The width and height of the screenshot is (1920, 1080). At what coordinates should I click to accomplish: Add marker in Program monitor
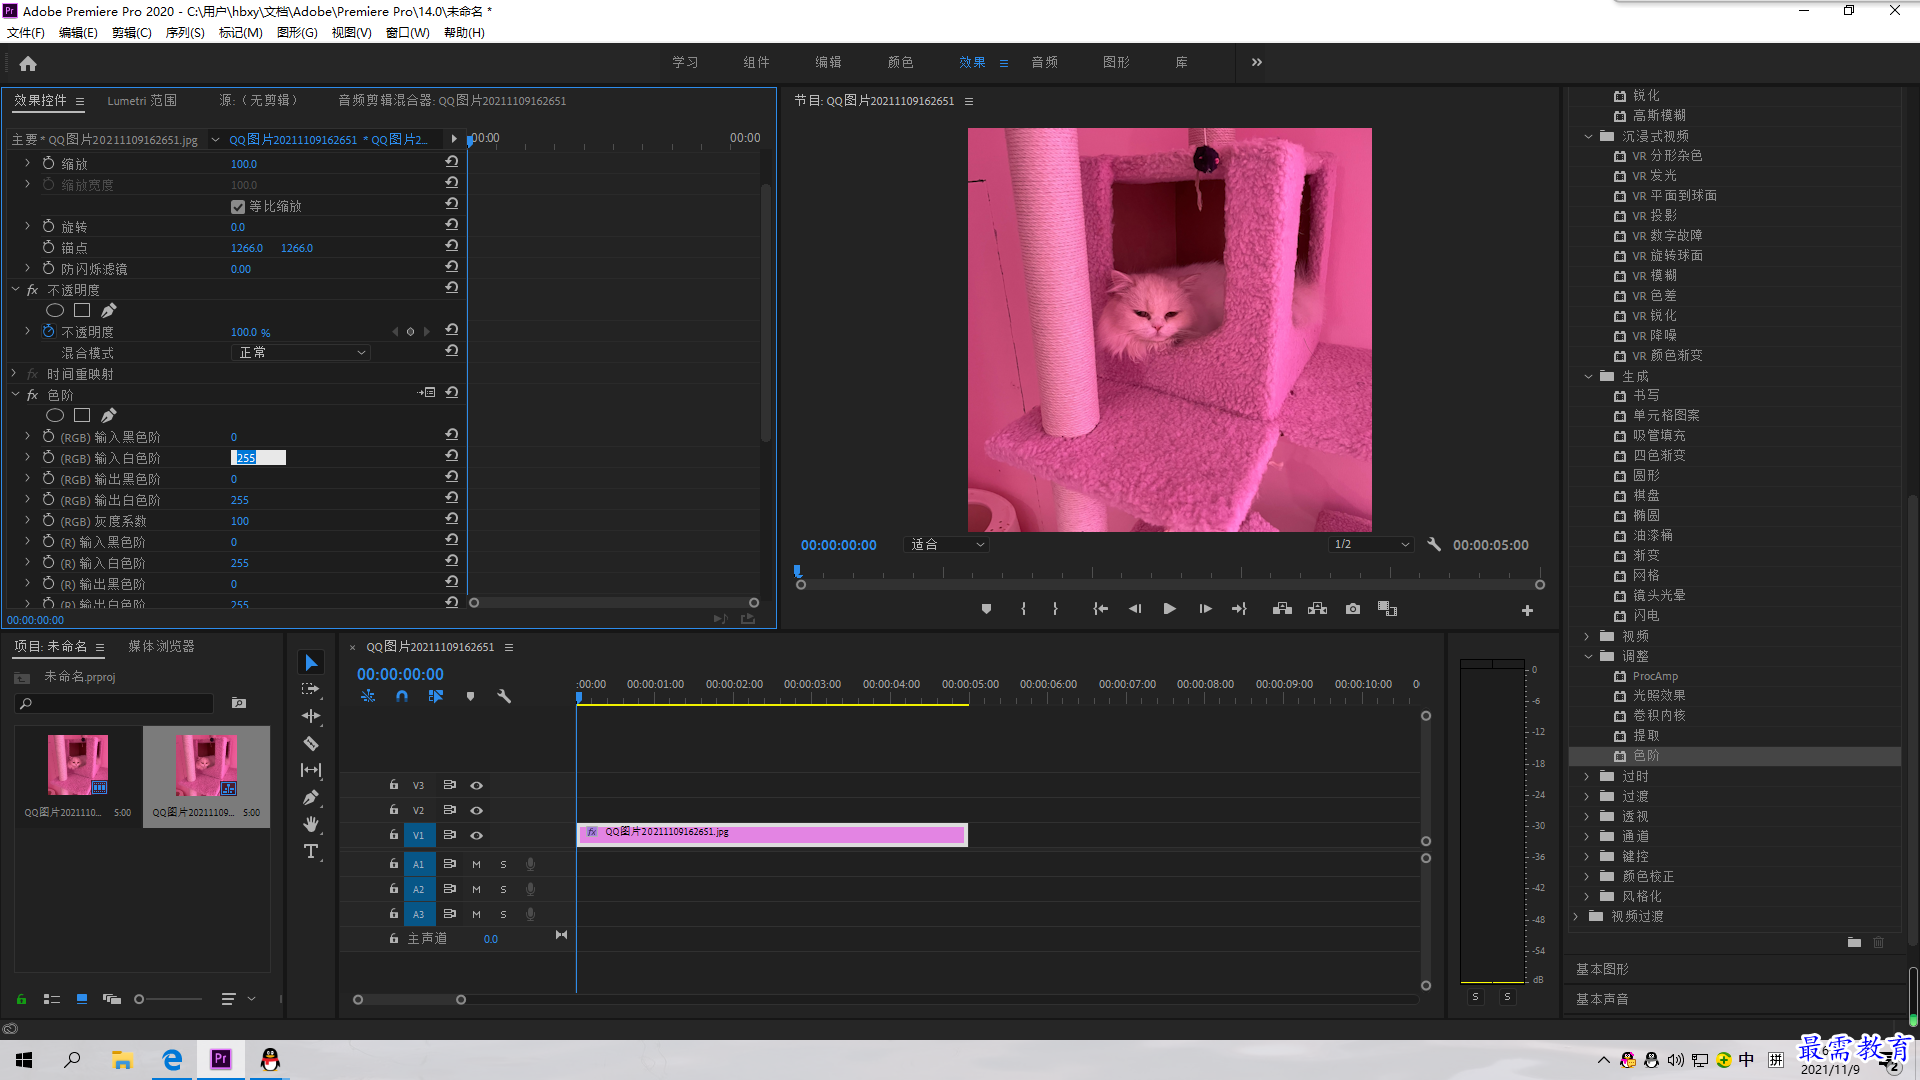[986, 609]
